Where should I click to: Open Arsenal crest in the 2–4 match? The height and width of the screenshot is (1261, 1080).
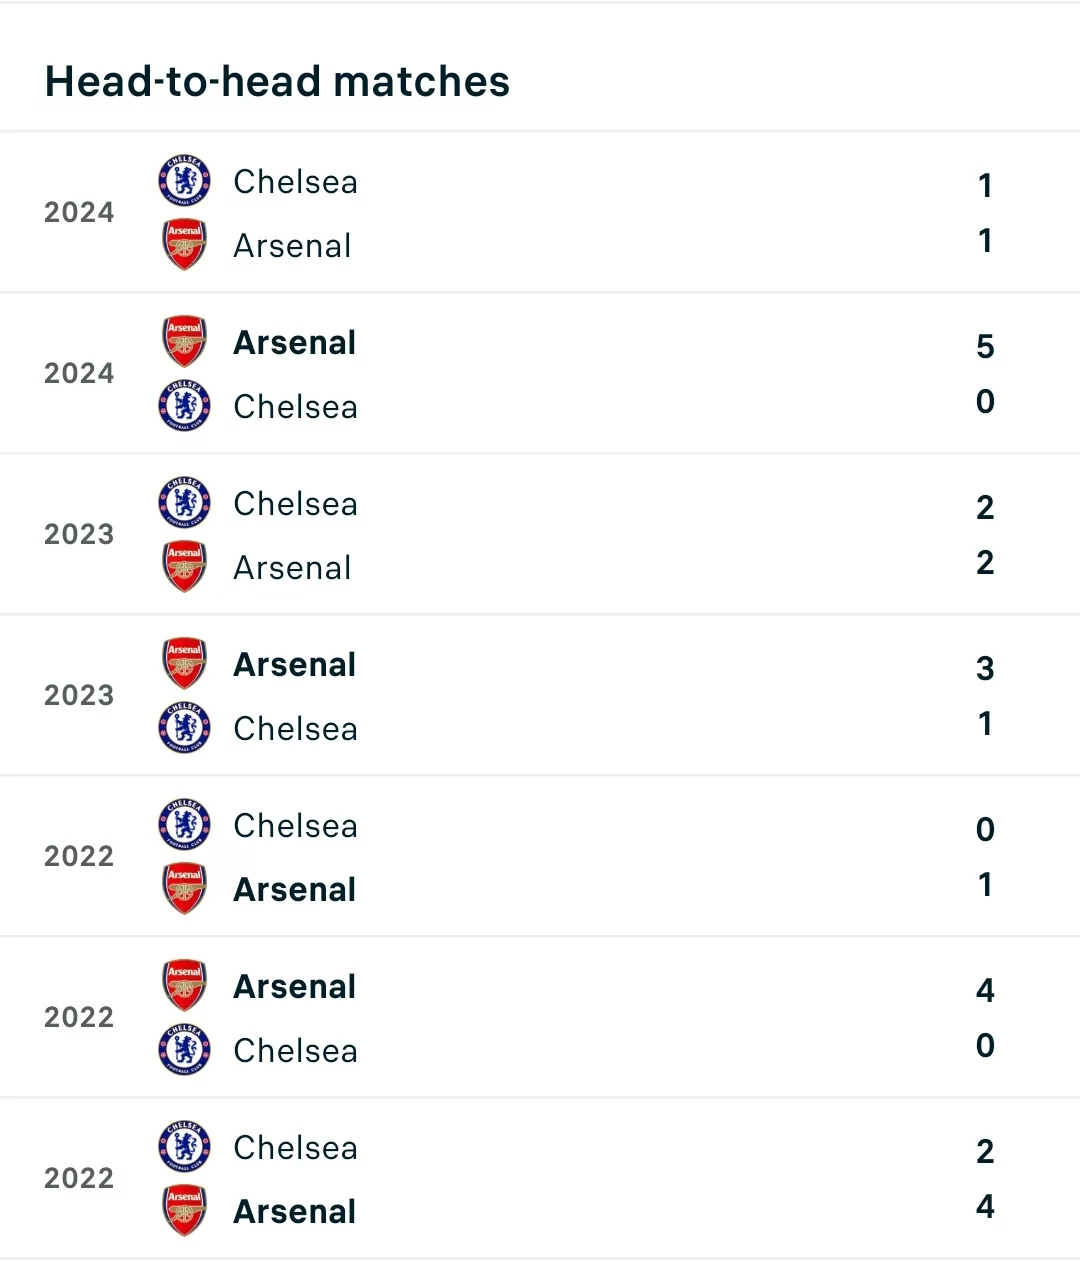coord(184,1211)
